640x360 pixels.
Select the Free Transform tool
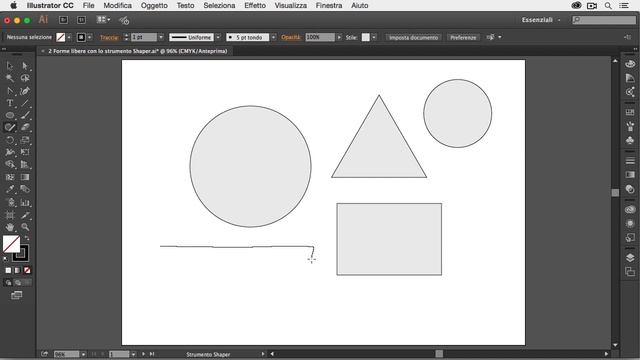[x=25, y=153]
